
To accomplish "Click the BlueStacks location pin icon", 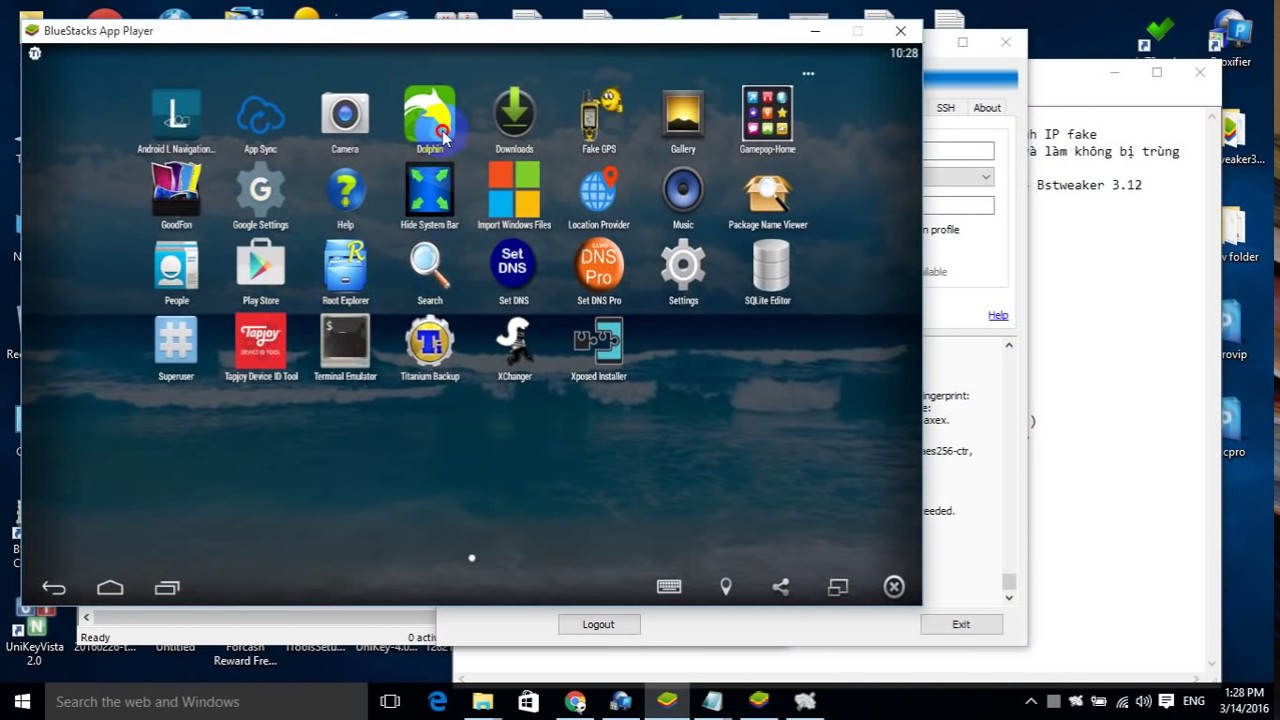I will (x=726, y=588).
